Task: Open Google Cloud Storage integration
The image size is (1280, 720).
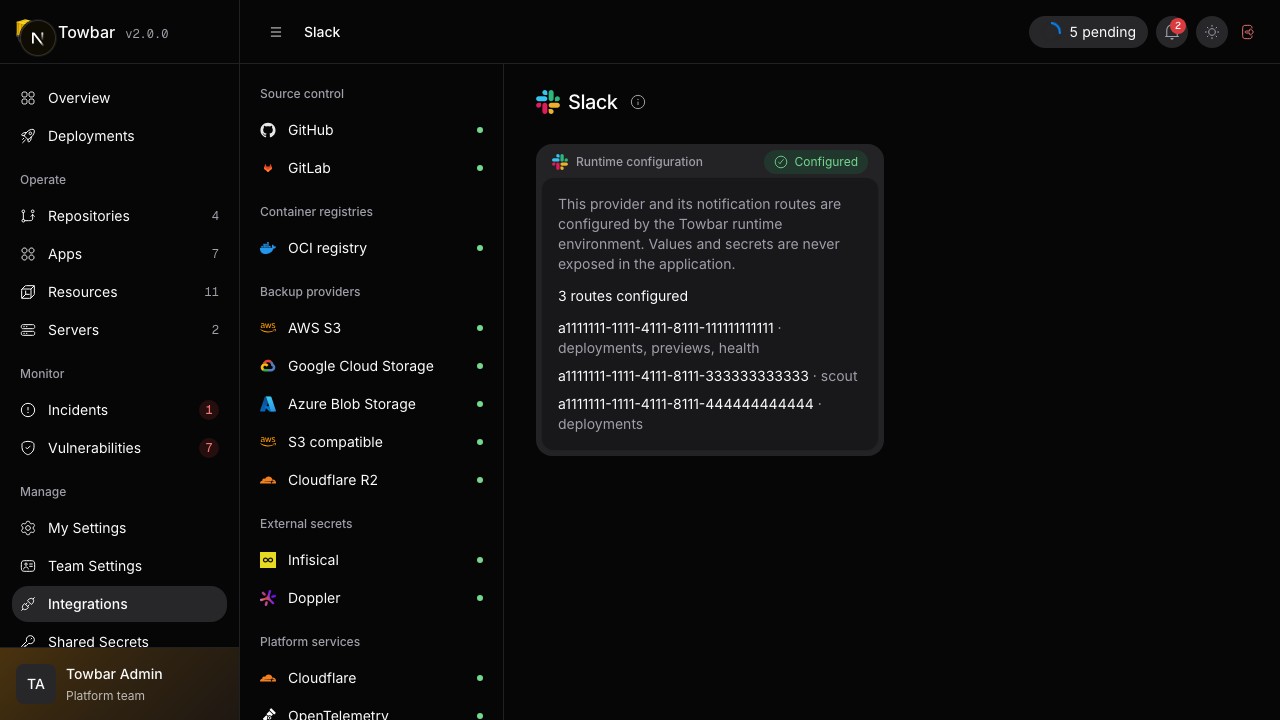Action: point(371,366)
